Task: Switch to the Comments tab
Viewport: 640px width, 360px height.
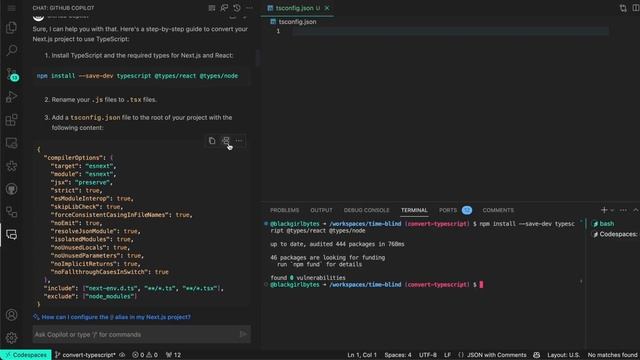Action: point(498,210)
